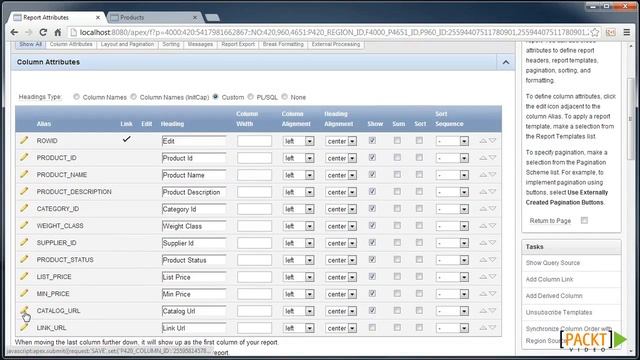Open Heading Alignment dropdown for WEIGHT_CLASS
Image resolution: width=640 pixels, height=360 pixels.
tap(341, 226)
